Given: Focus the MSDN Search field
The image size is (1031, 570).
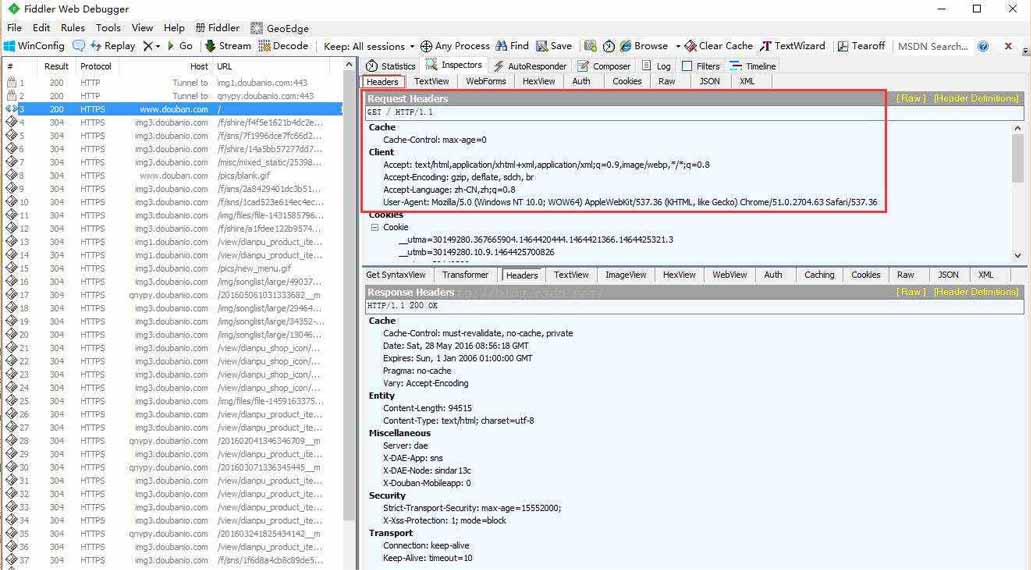Looking at the screenshot, I should click(933, 46).
